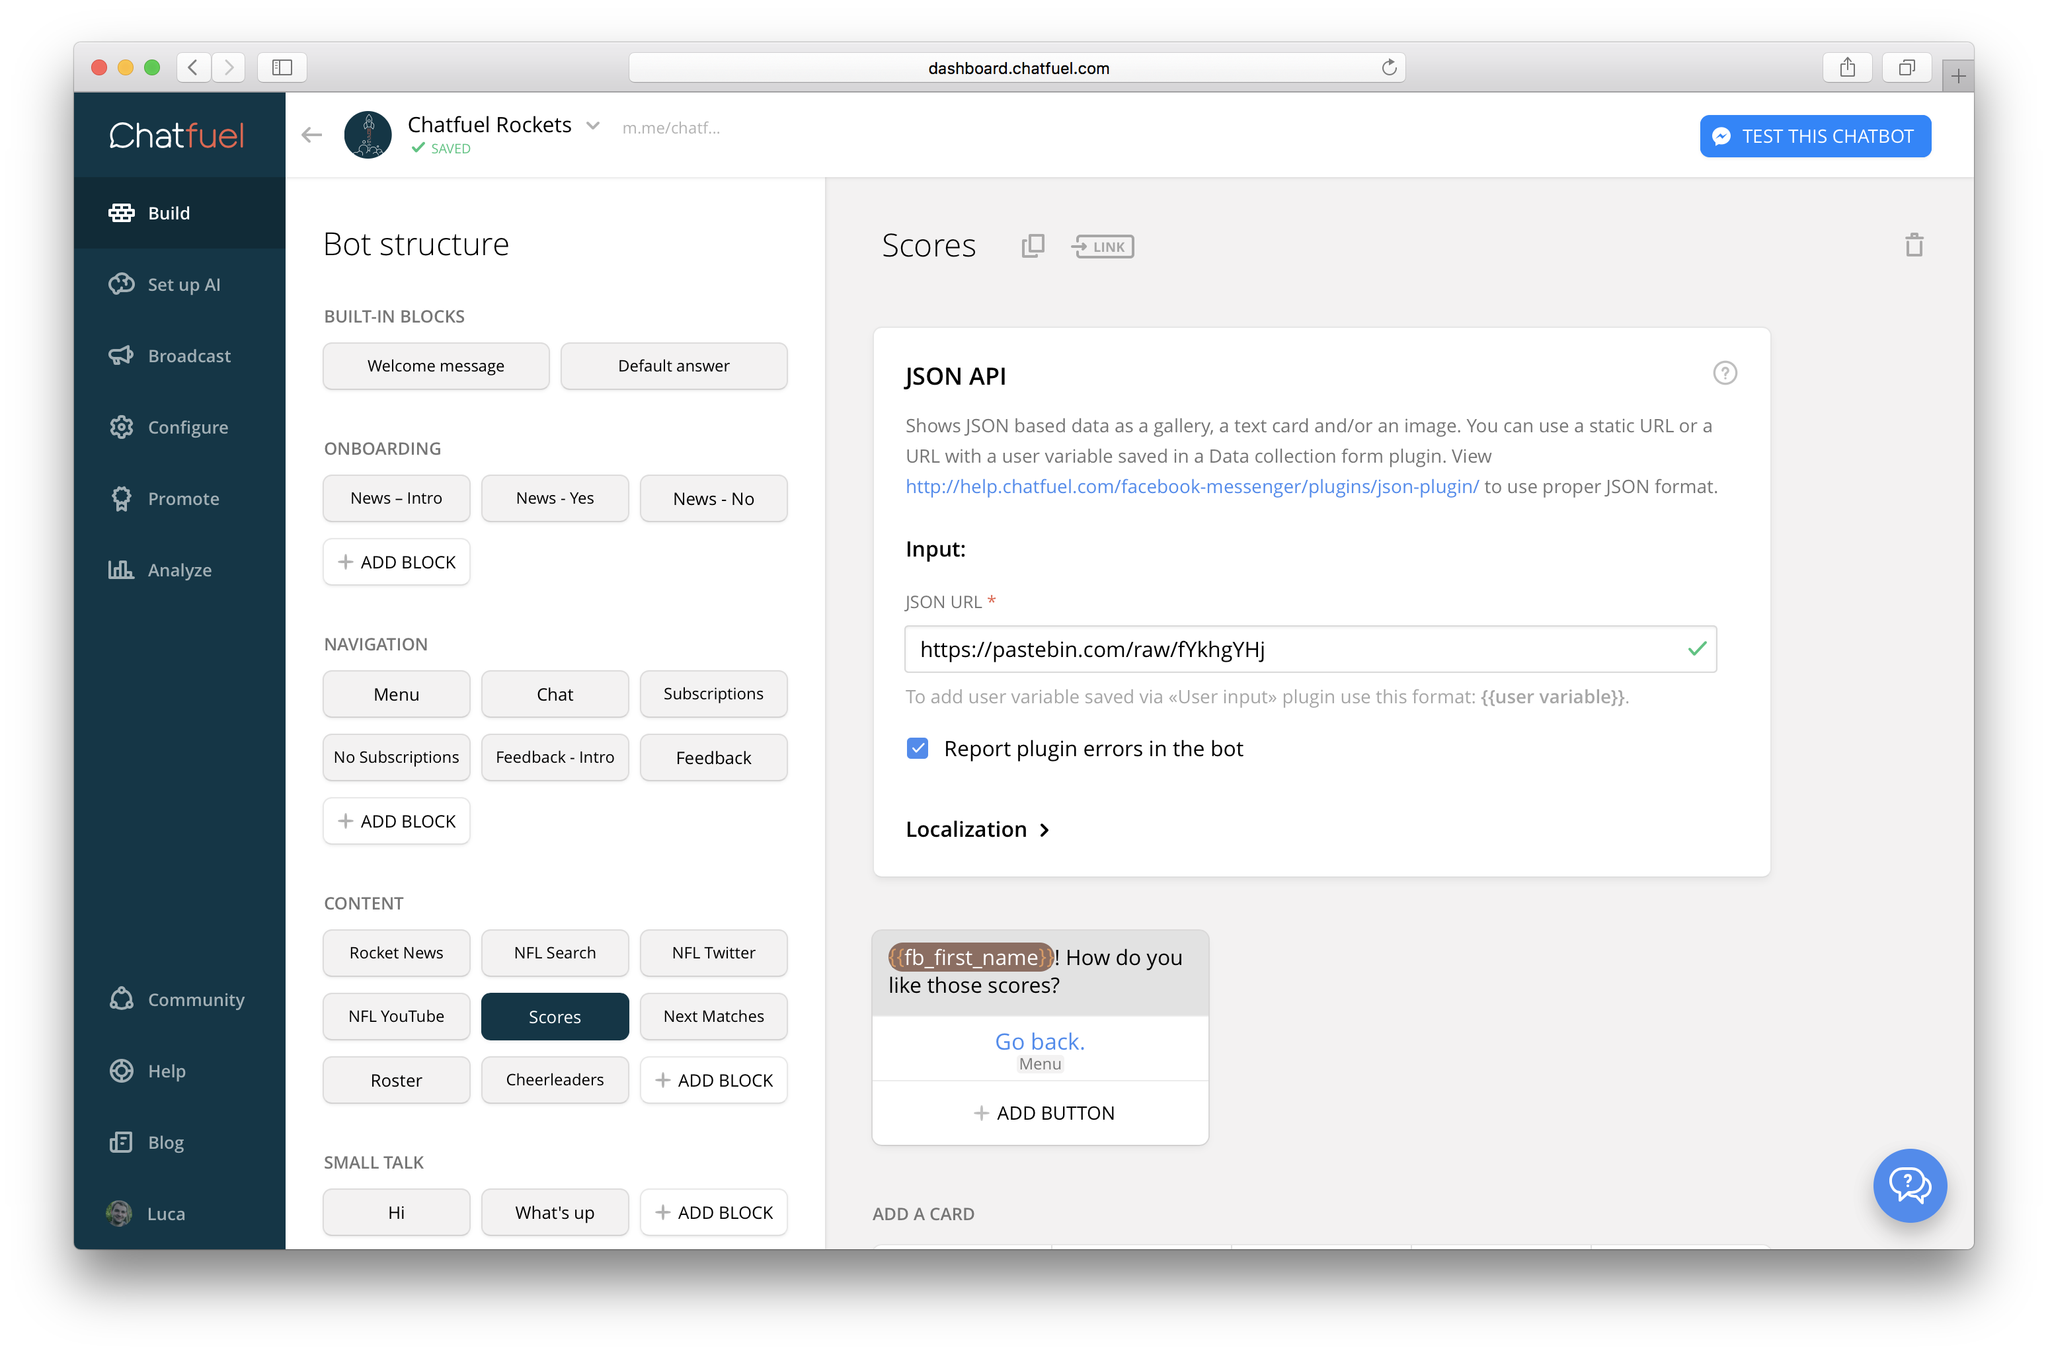2048x1355 pixels.
Task: Click the LINK icon next to Scores title
Action: pyautogui.click(x=1102, y=246)
